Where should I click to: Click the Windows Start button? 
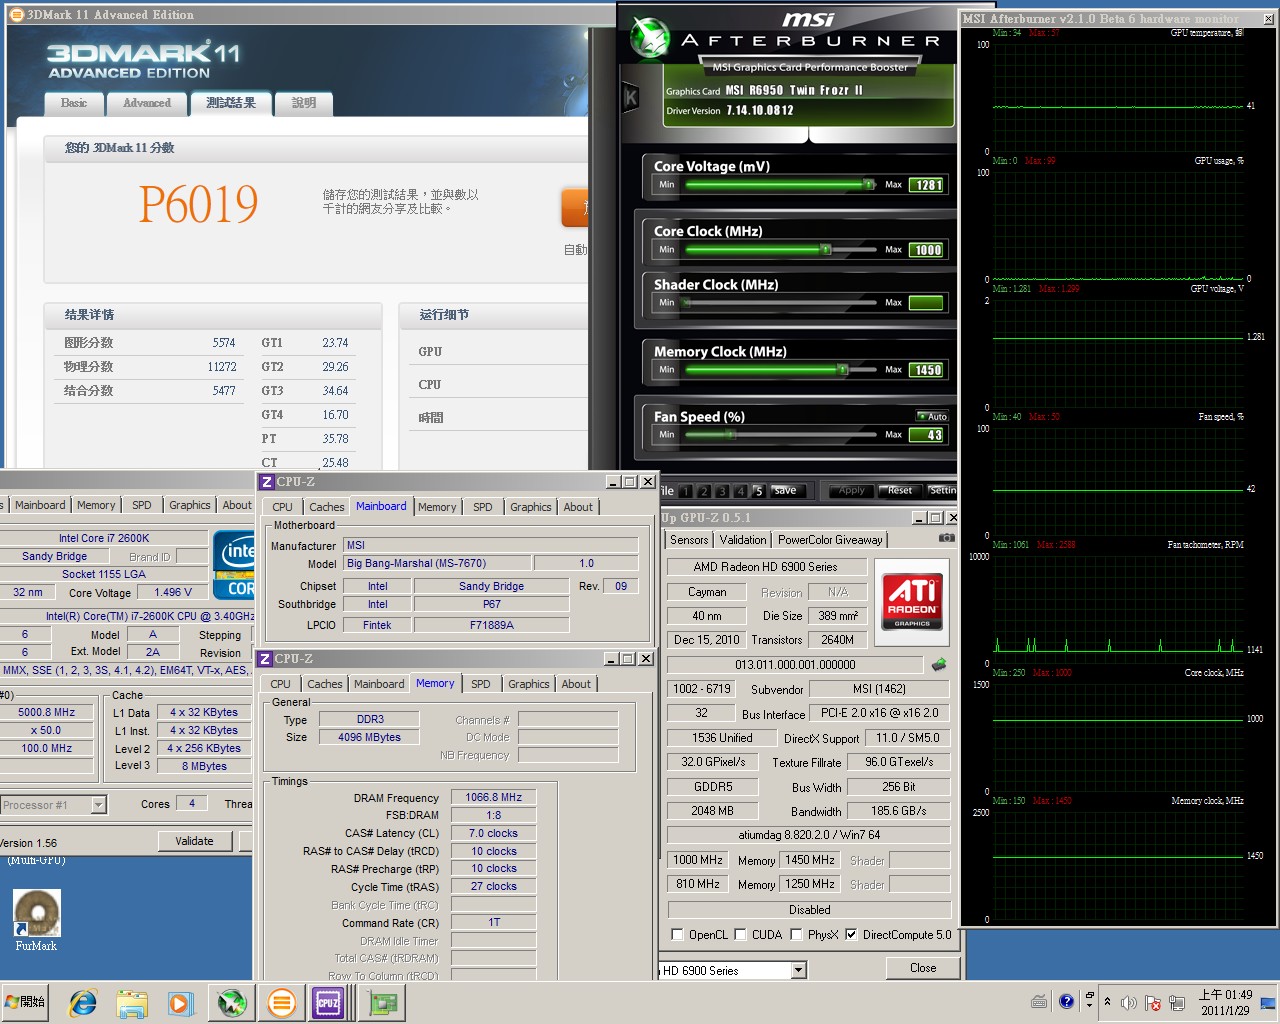point(26,1001)
